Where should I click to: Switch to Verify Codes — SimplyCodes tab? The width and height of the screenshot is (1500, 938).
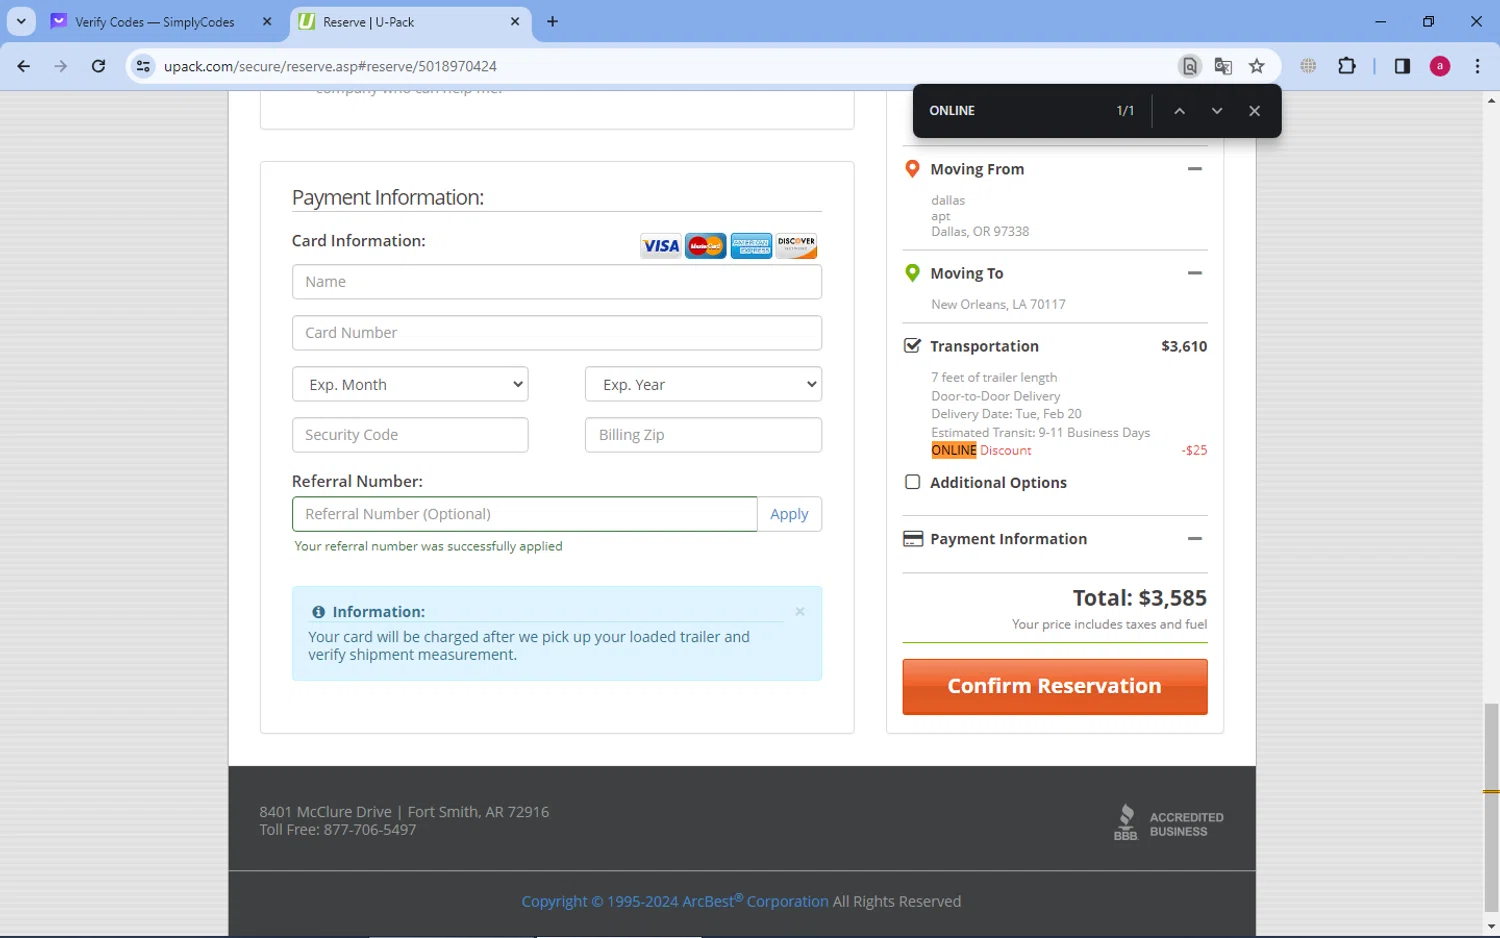tap(155, 22)
